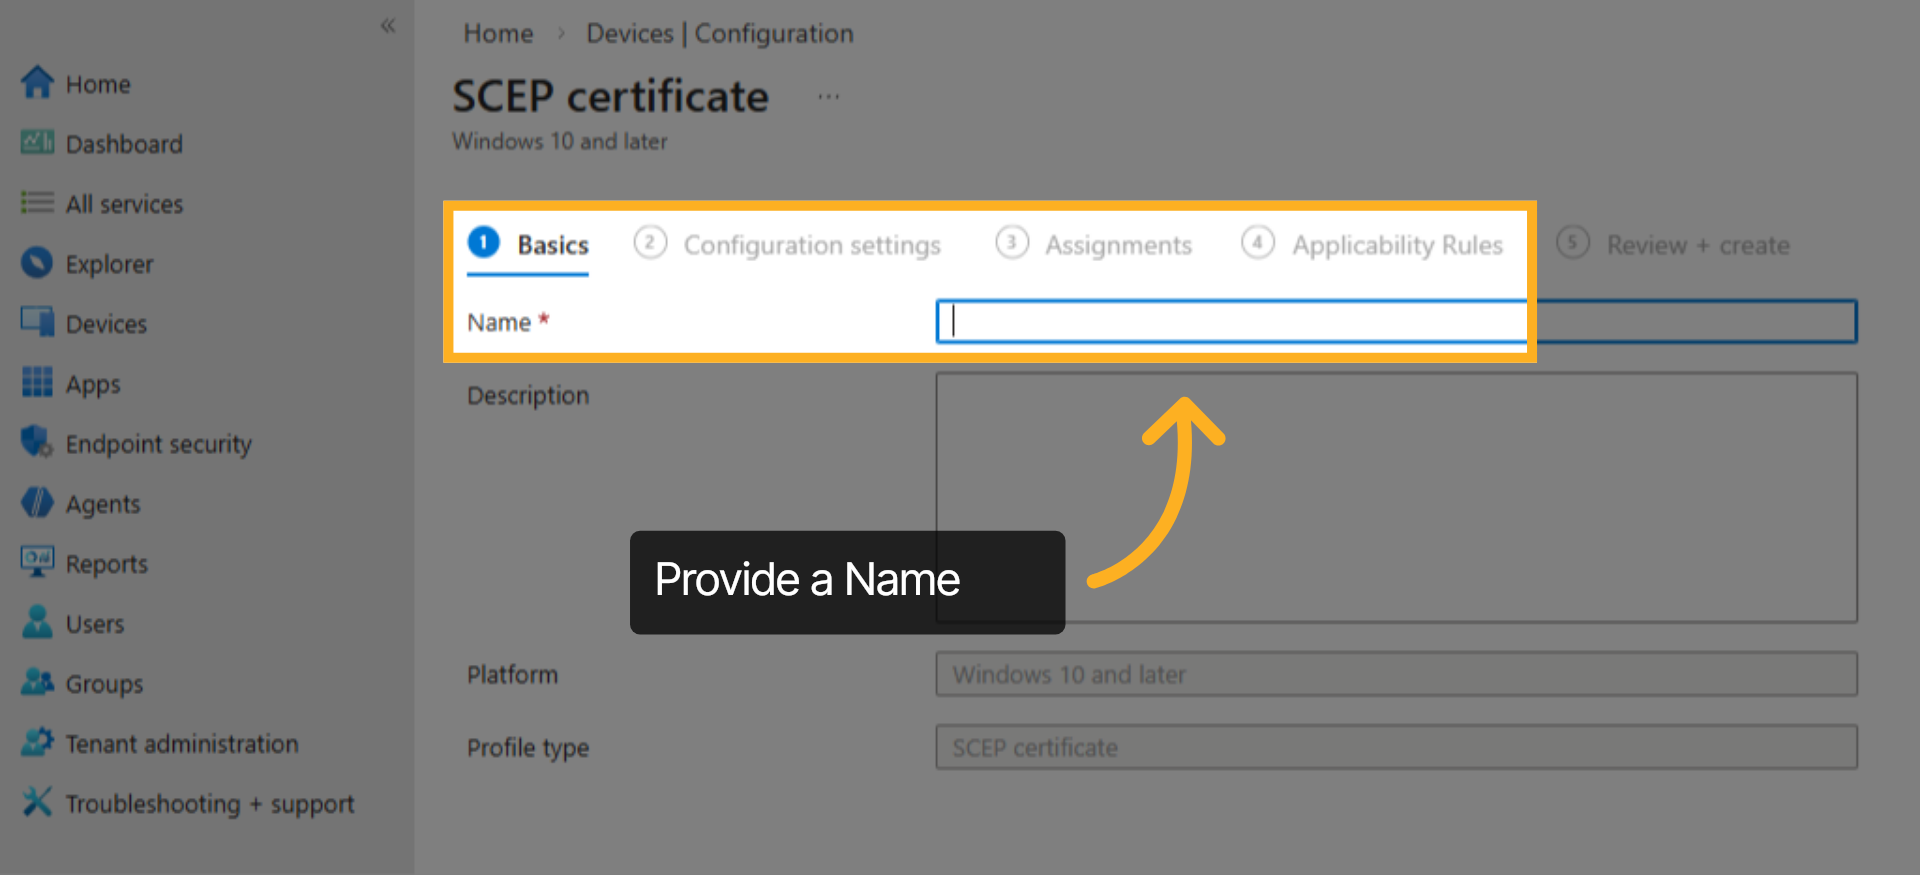Screen dimensions: 1920x875
Task: Open the more options ellipsis beside SCEP certificate
Action: pos(829,97)
